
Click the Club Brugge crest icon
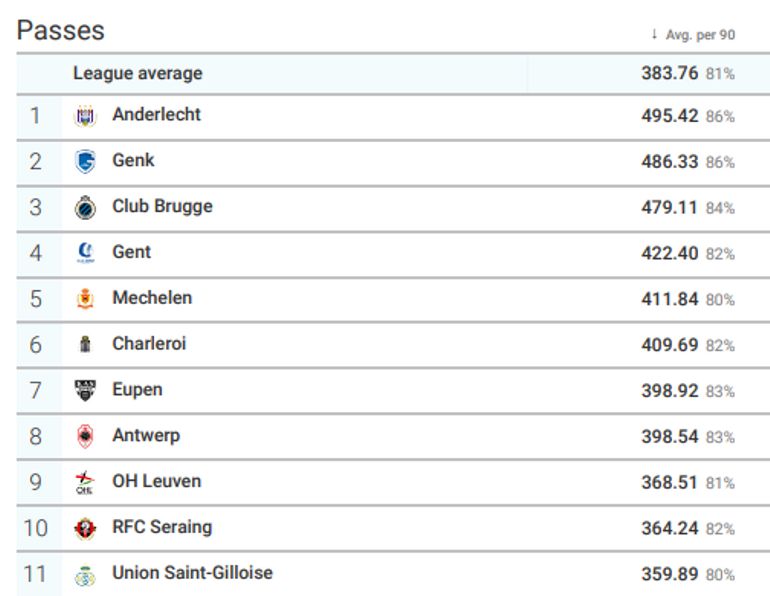click(x=85, y=208)
